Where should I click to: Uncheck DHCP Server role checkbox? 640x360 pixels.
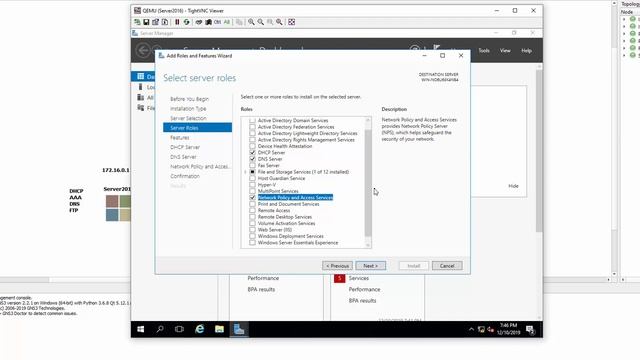click(x=252, y=153)
